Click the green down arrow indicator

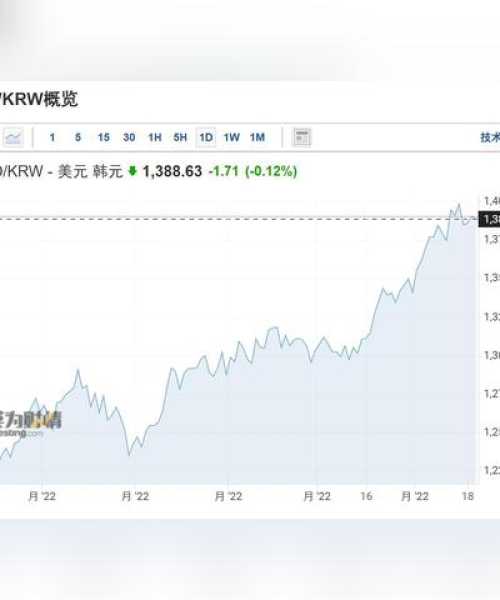132,171
